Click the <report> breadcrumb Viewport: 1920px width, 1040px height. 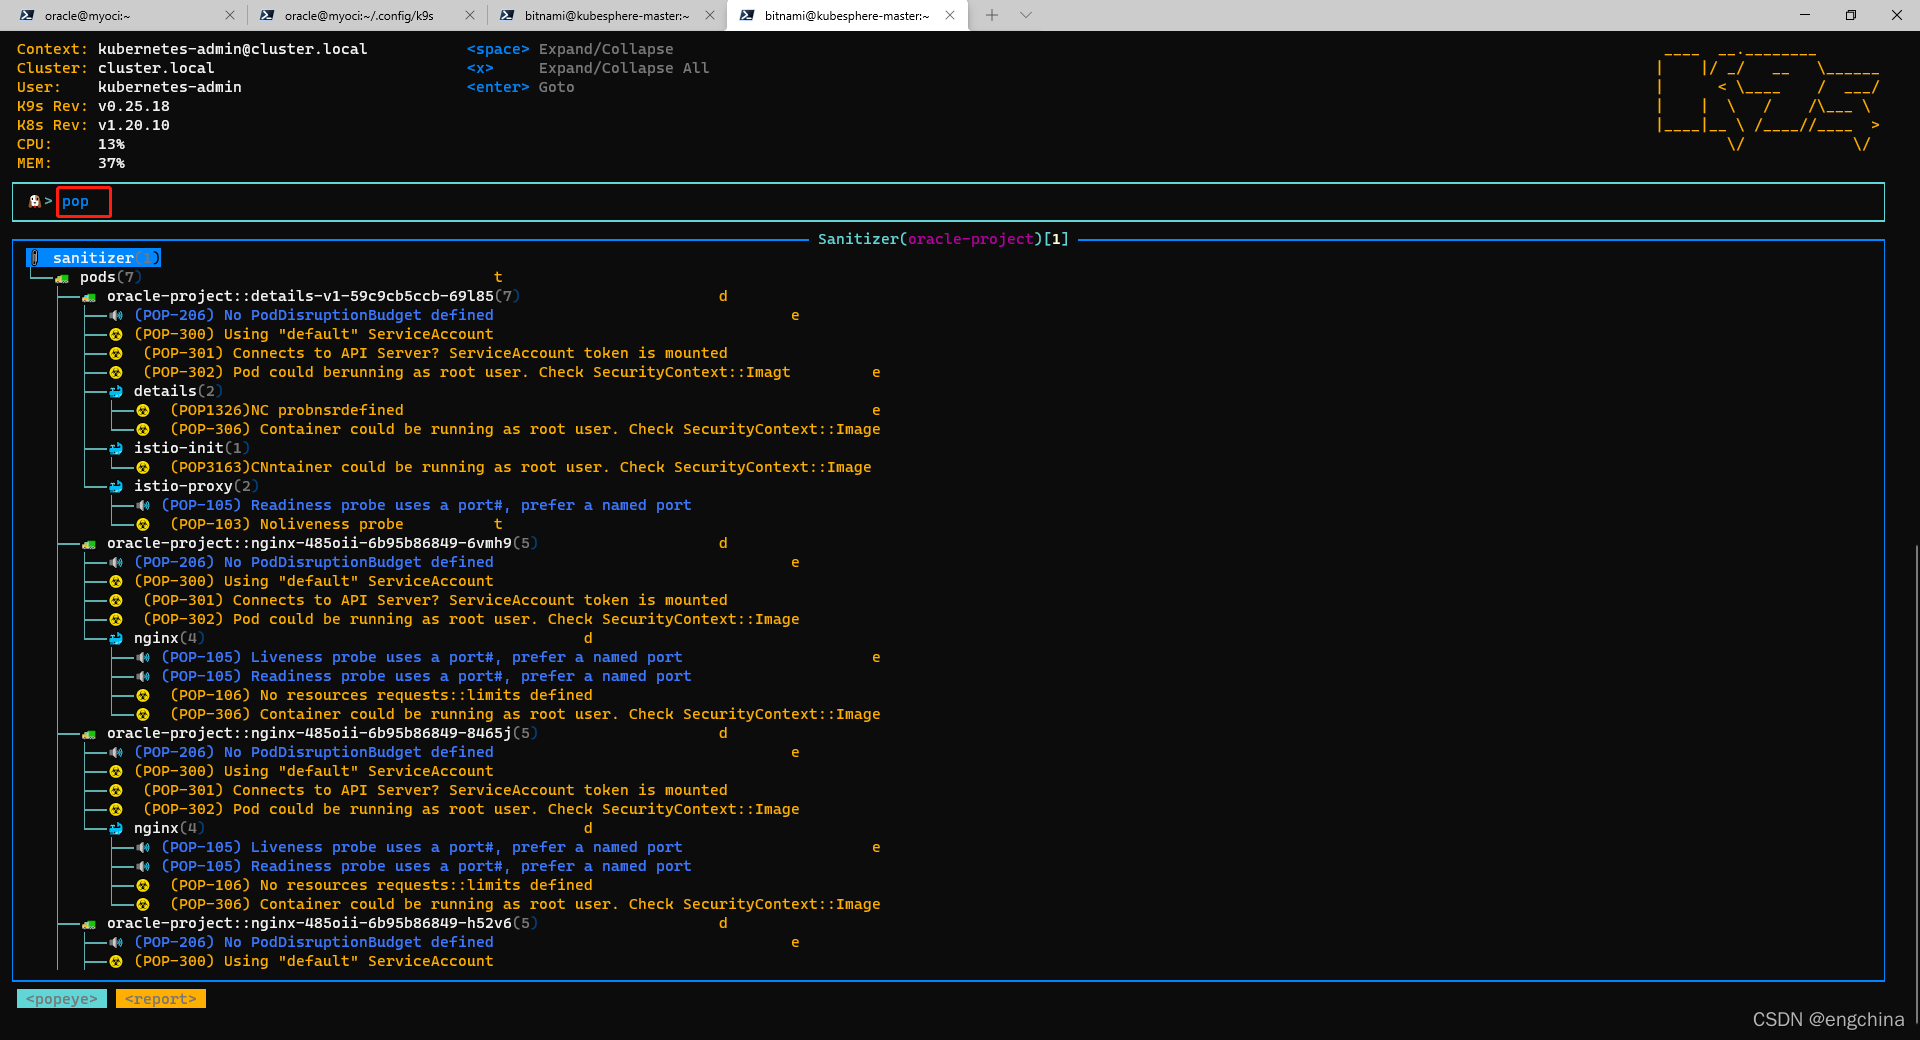tap(161, 999)
